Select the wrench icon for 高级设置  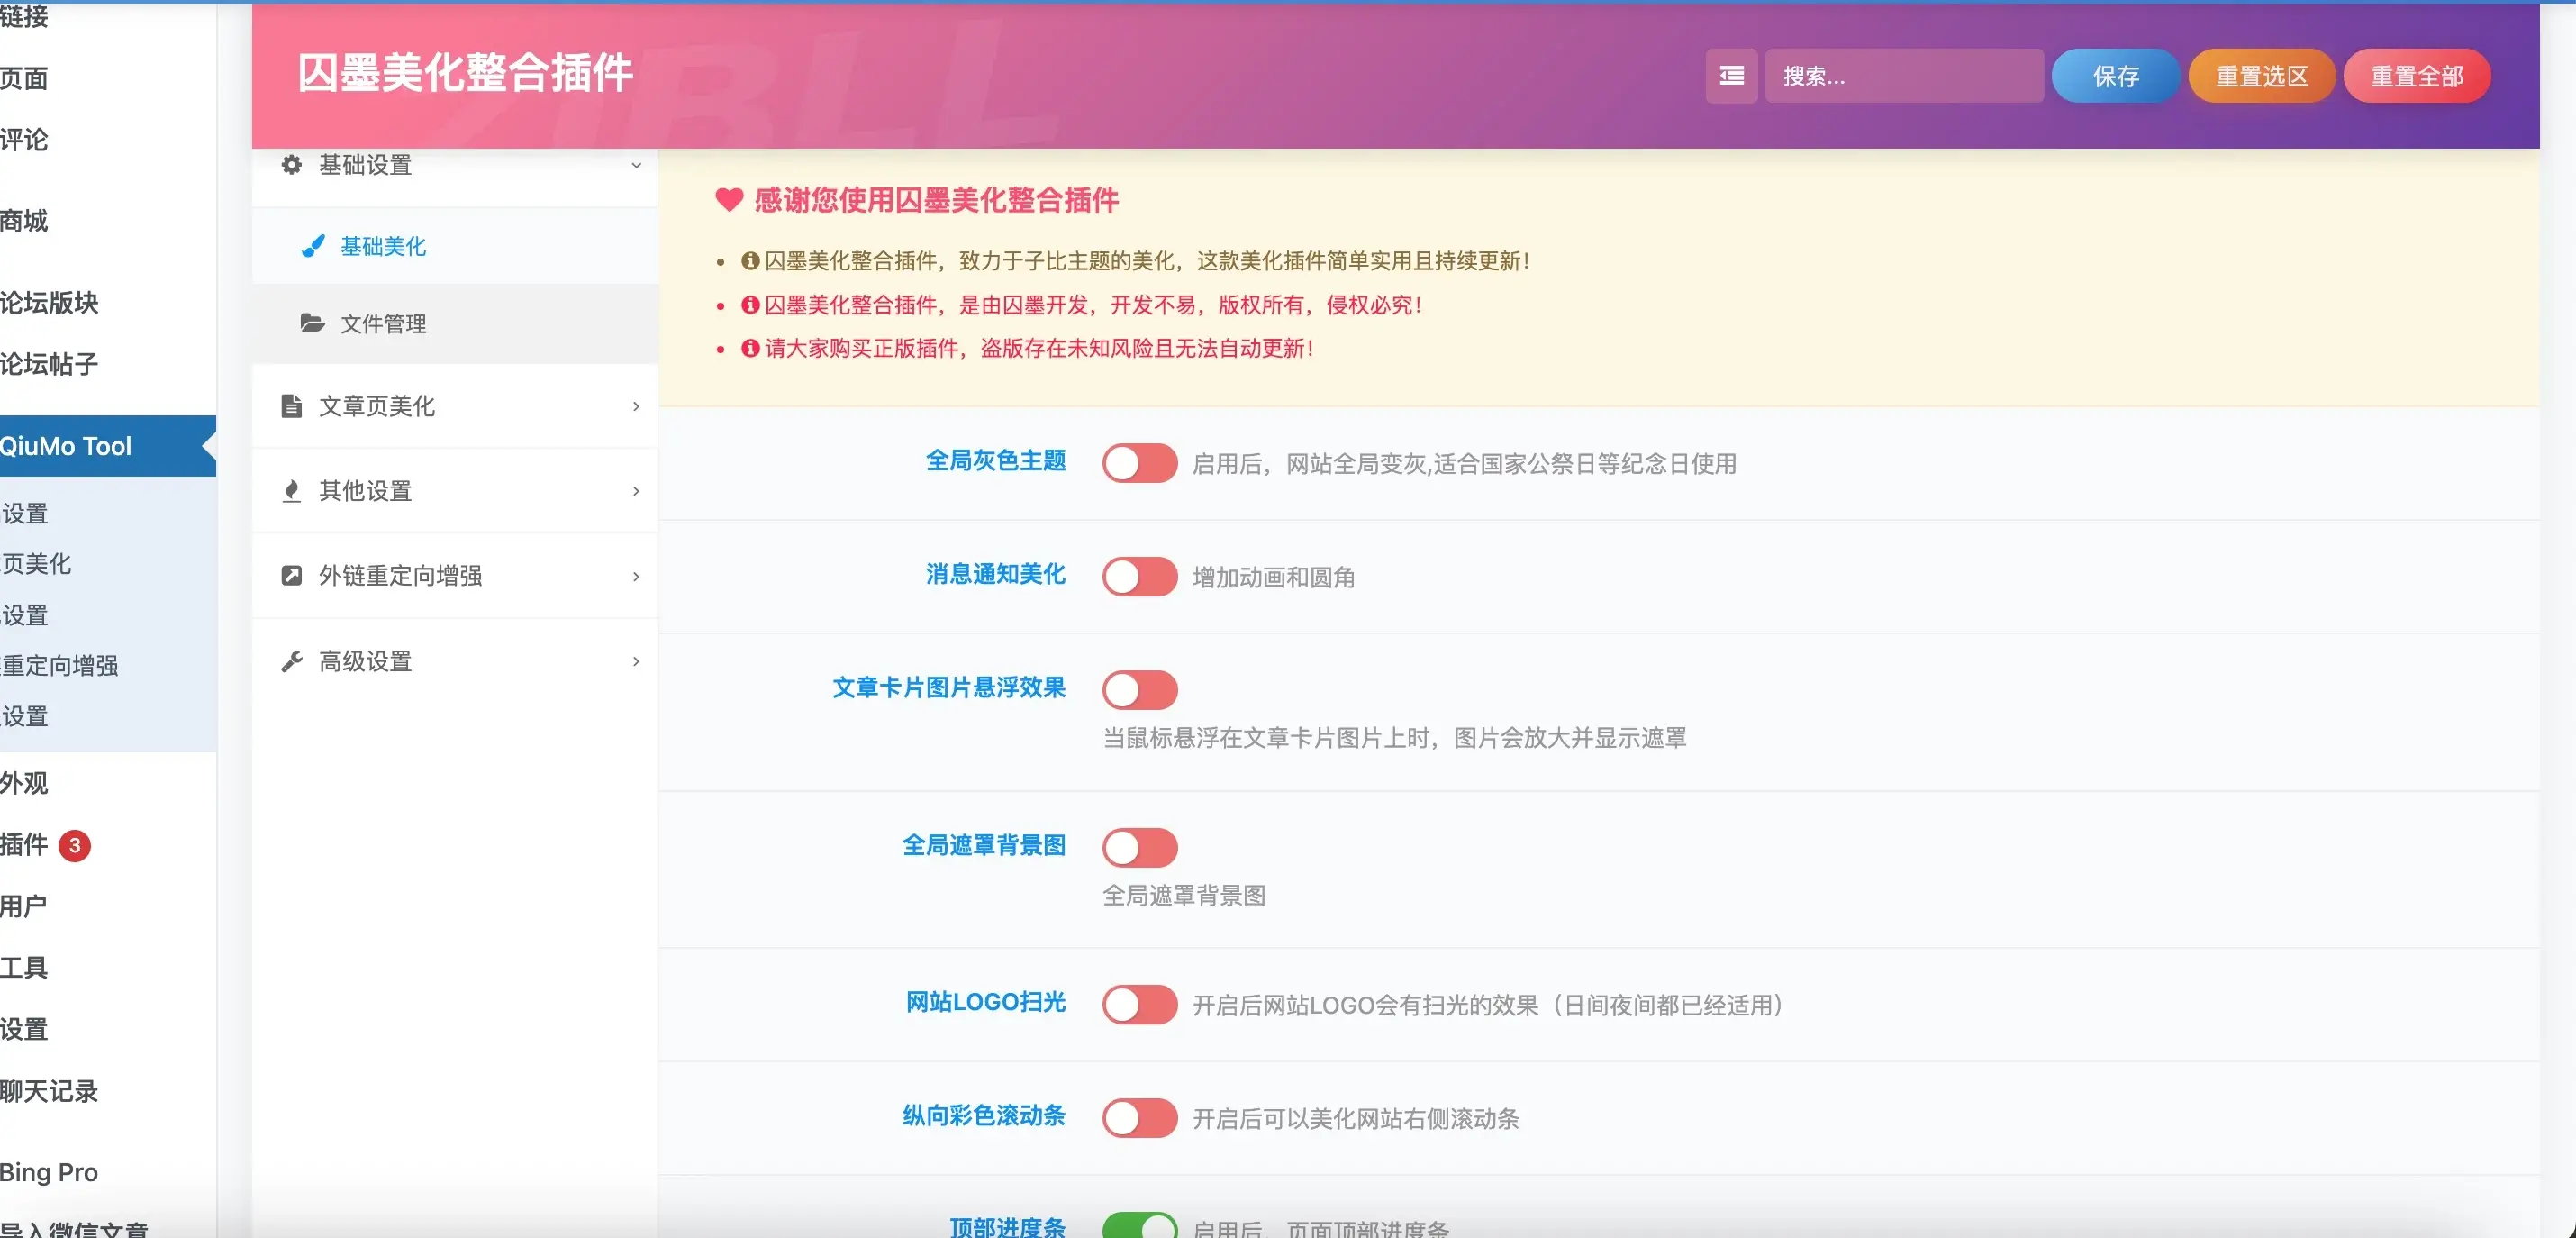(x=291, y=660)
